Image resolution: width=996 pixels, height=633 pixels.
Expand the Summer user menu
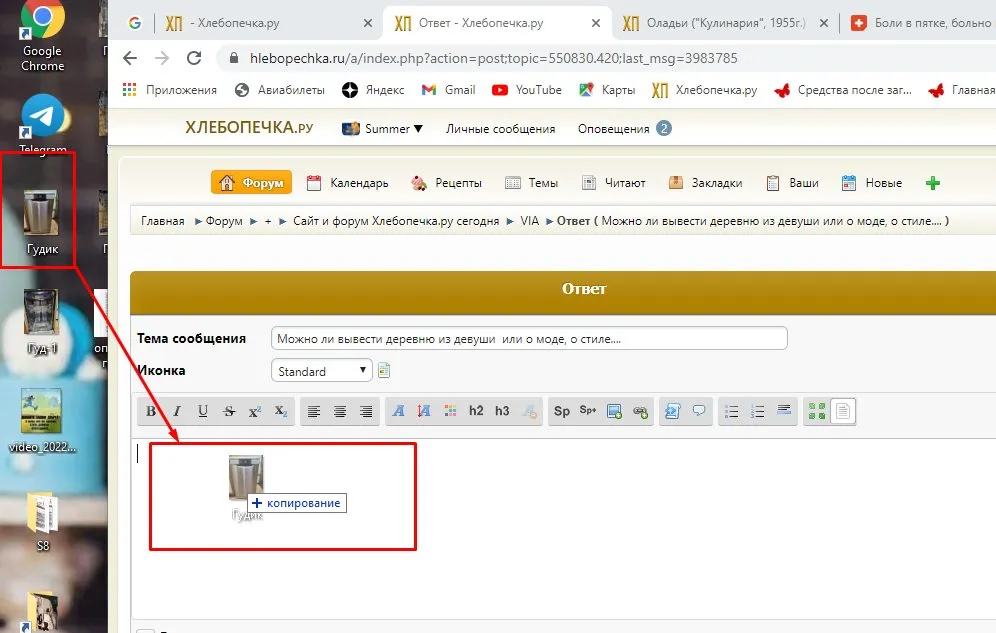tap(383, 128)
